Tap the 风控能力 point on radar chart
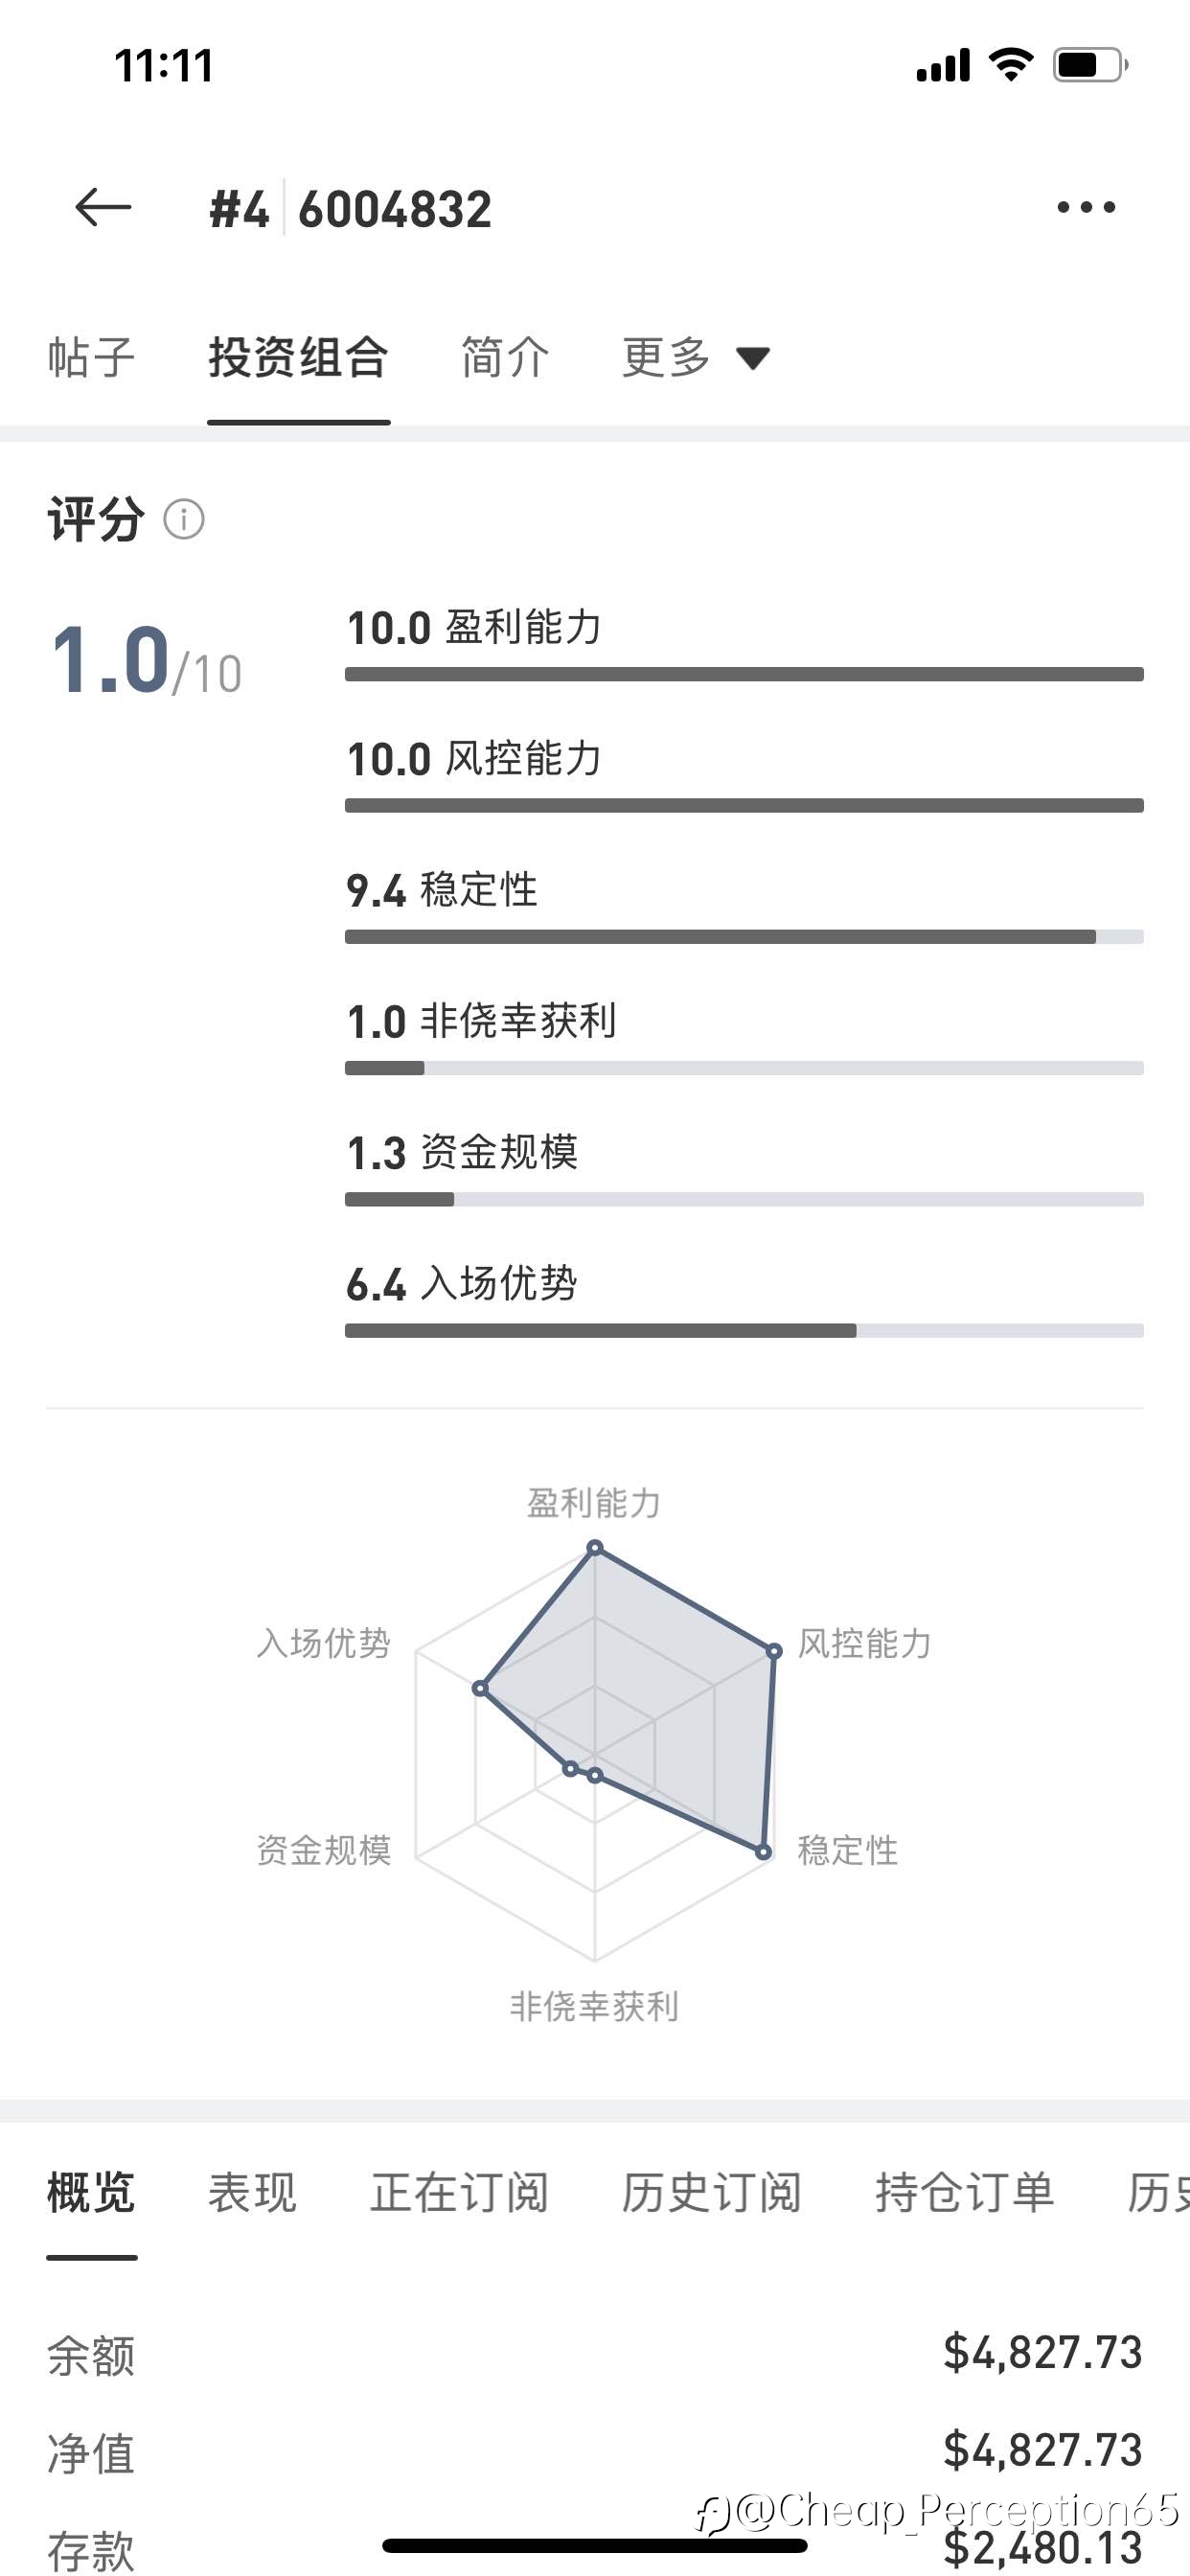The width and height of the screenshot is (1190, 2576). [773, 1651]
